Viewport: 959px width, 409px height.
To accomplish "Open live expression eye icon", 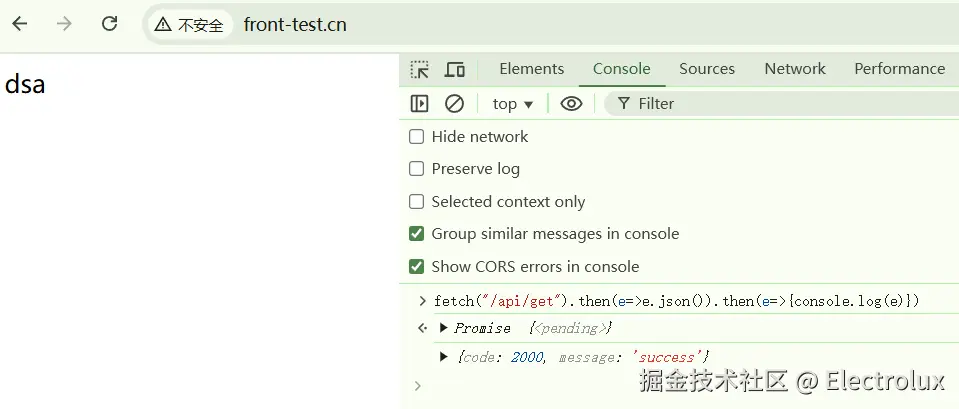I will (571, 104).
